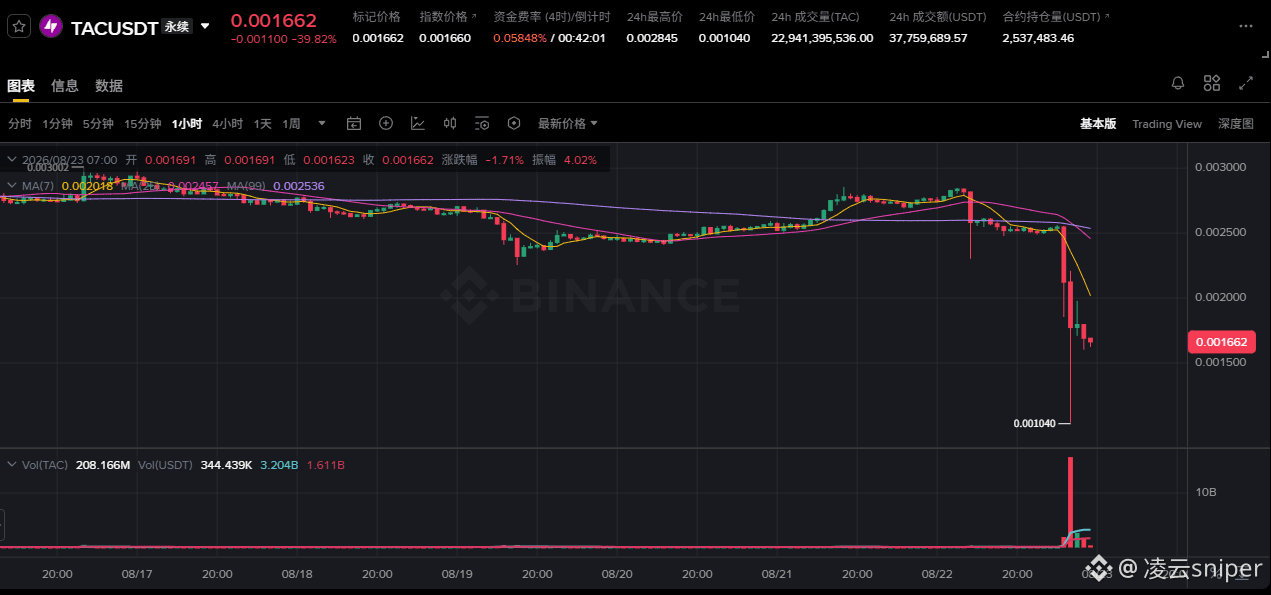
Task: Click the 24h成交量(TAC) value
Action: (822, 38)
